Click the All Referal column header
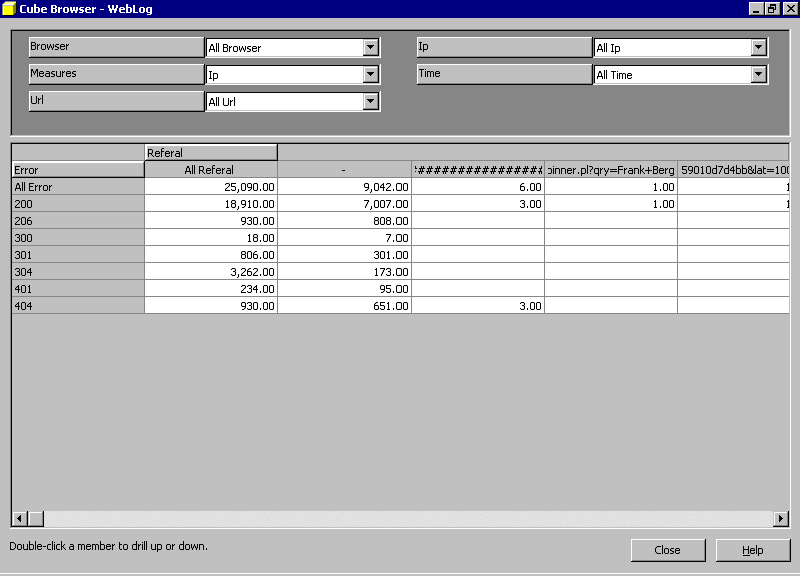 (210, 170)
